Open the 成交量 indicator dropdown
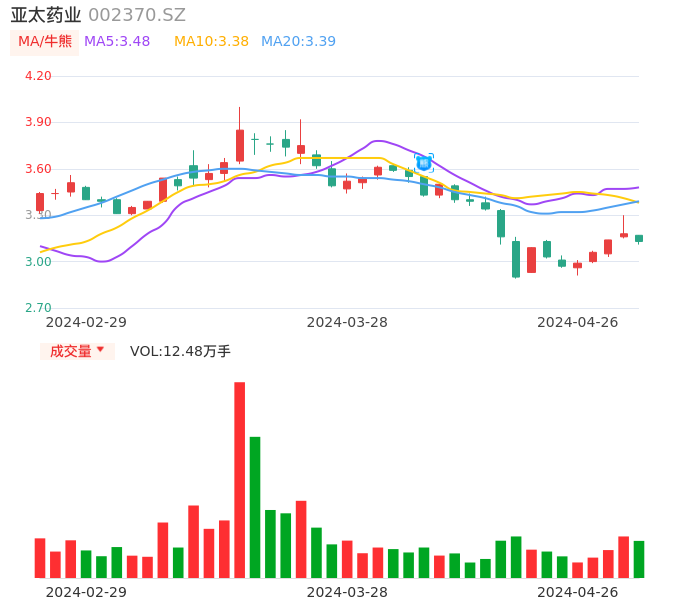This screenshot has width=686, height=606. point(77,351)
